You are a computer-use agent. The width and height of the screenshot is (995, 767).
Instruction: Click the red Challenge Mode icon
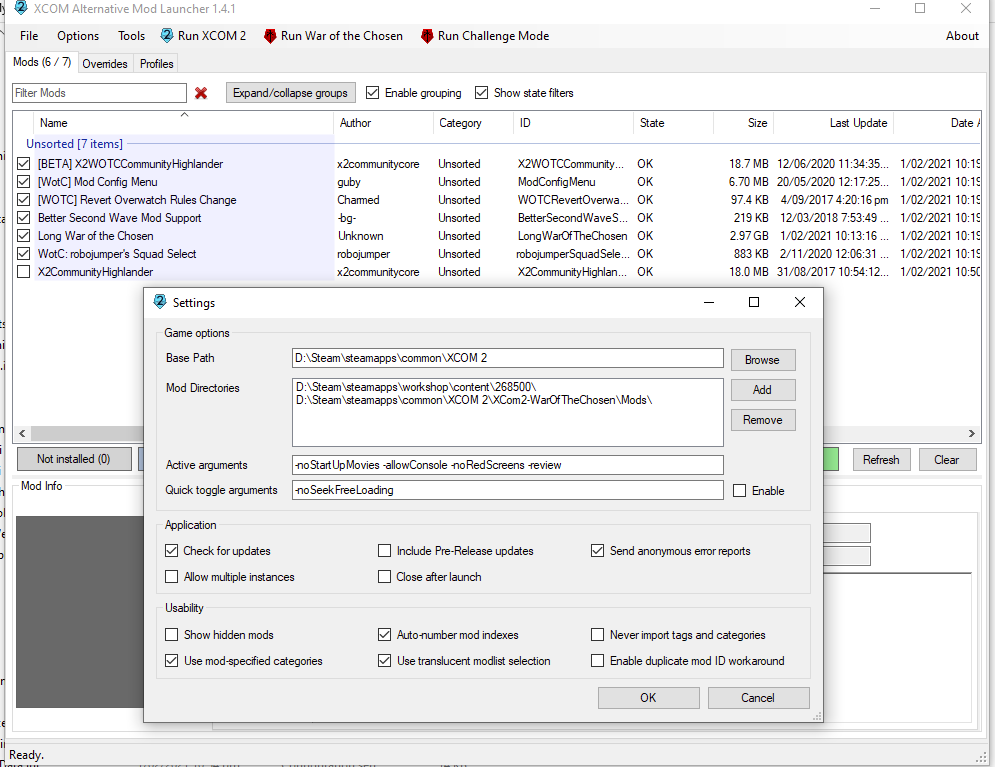pos(427,36)
